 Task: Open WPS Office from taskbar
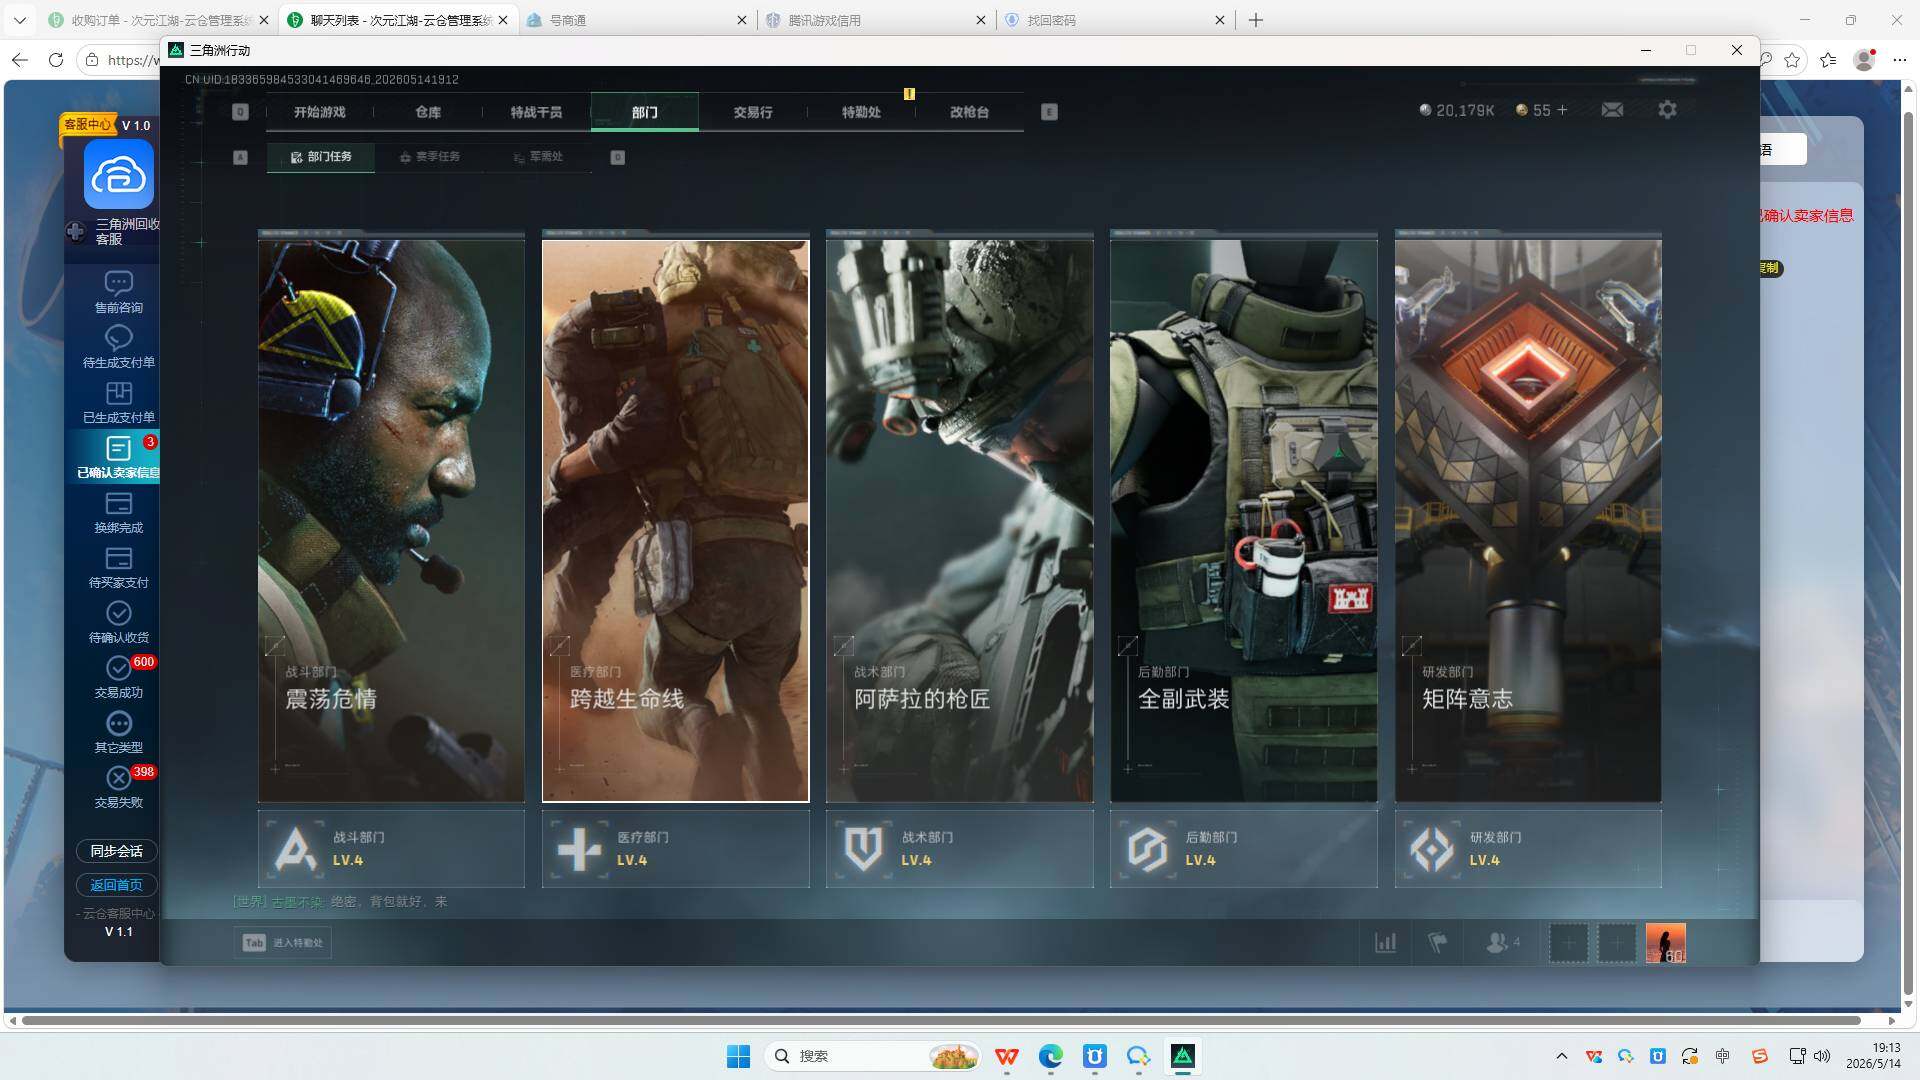1007,1056
